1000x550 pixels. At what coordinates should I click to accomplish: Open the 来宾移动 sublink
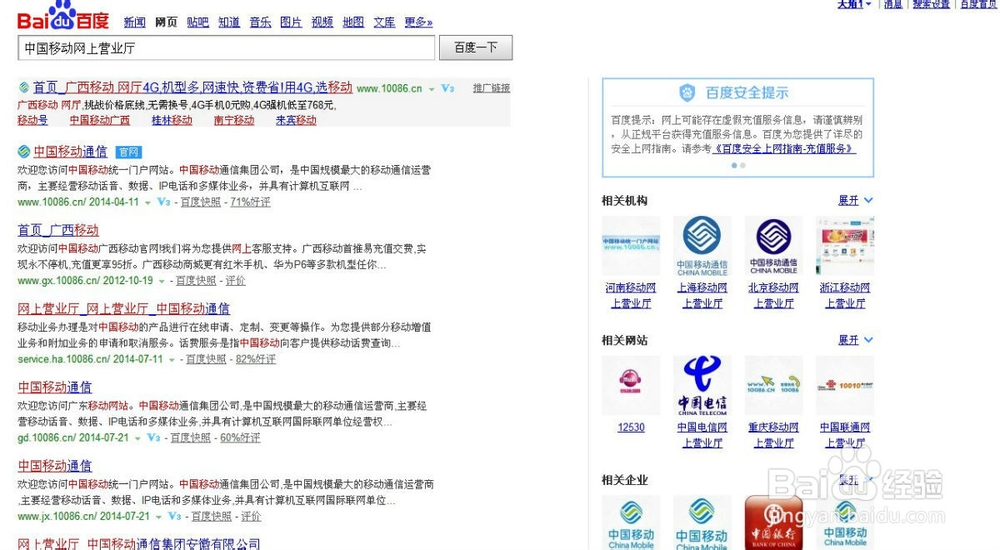coord(296,120)
